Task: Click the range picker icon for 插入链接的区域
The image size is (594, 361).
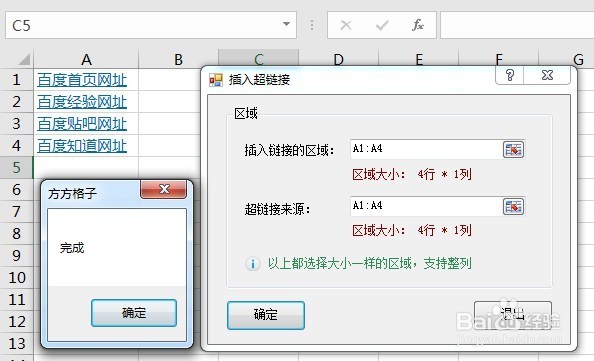Action: [x=513, y=149]
